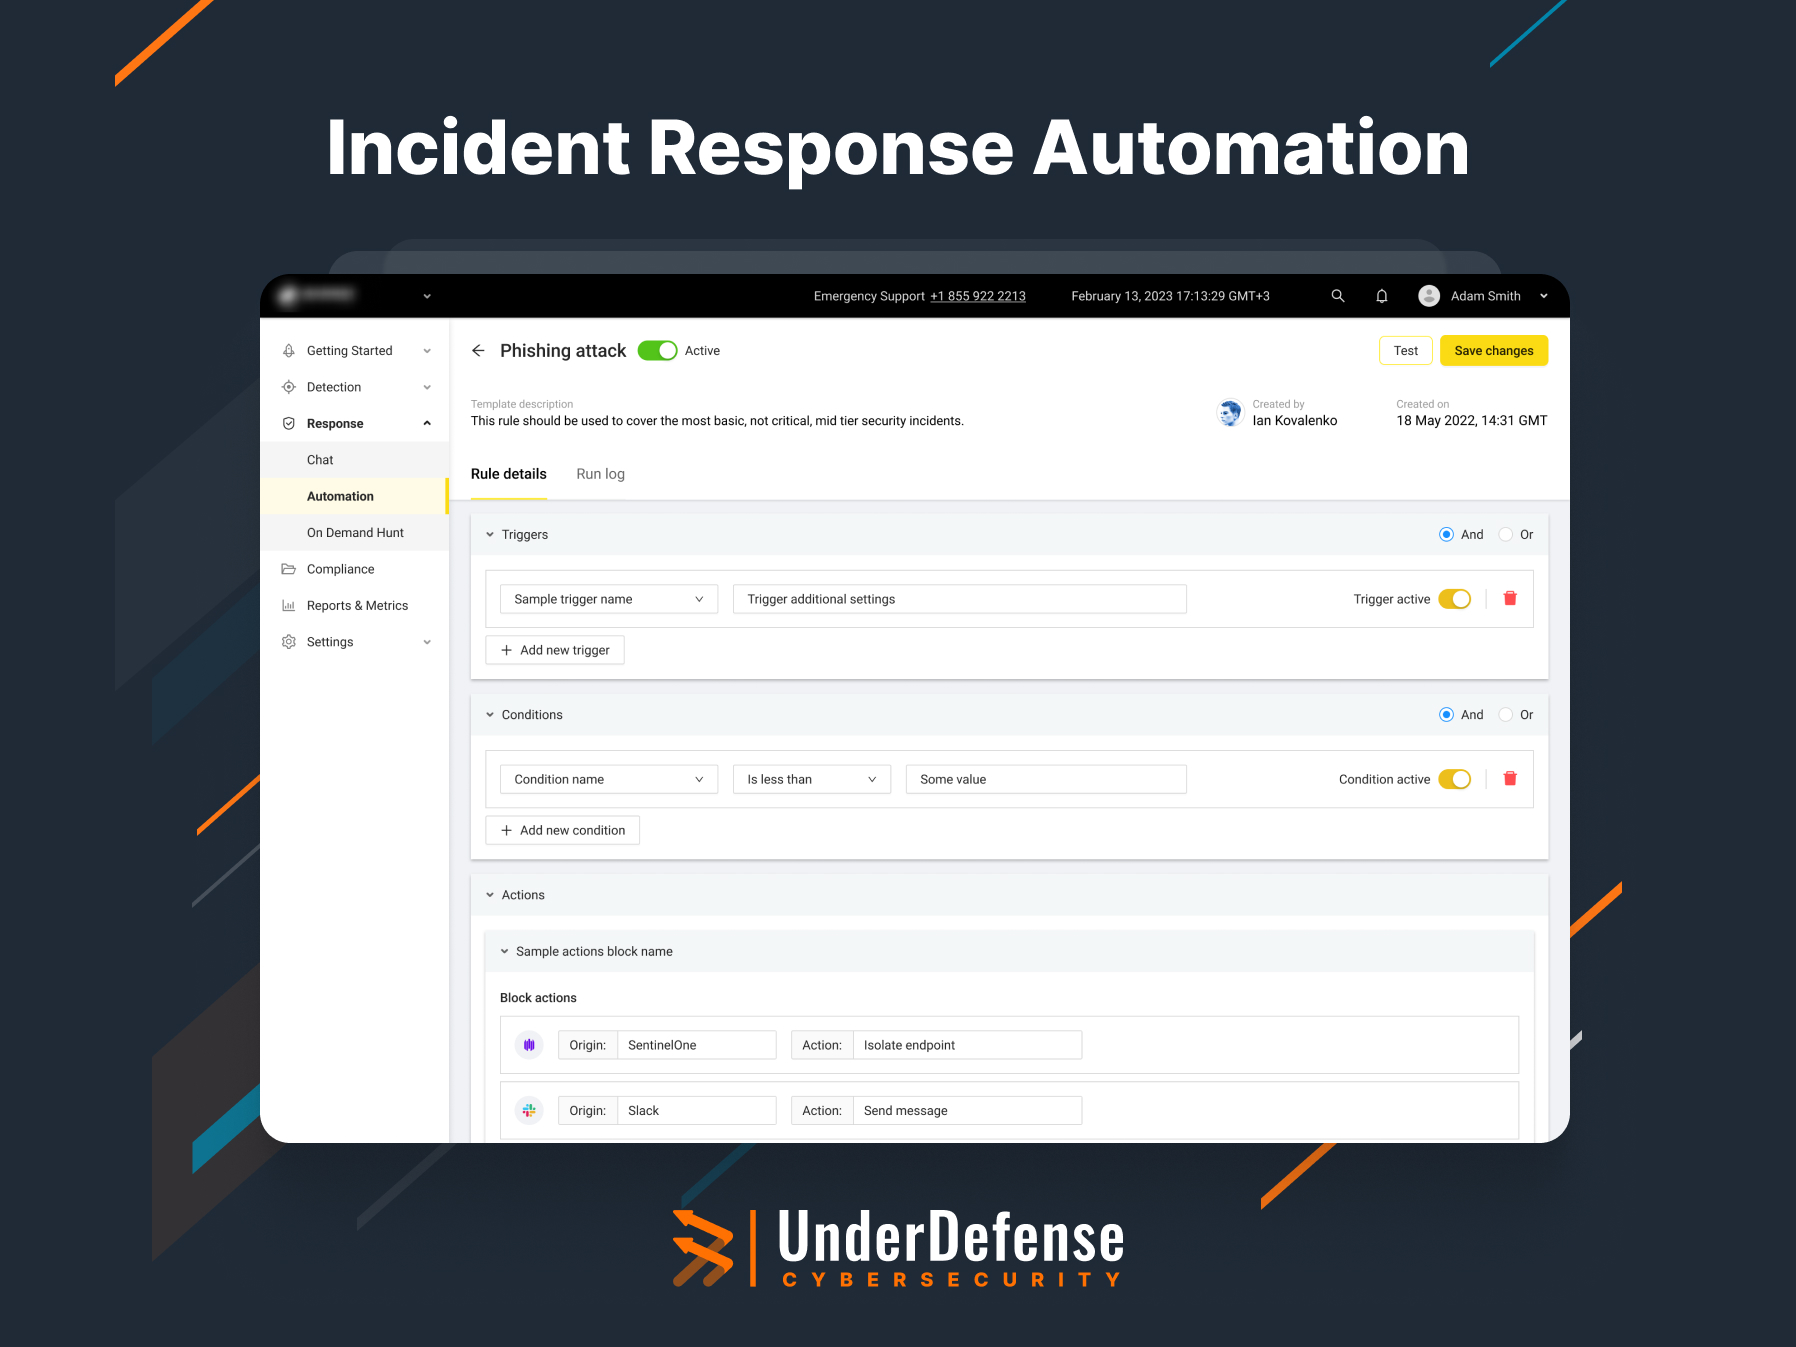Image resolution: width=1796 pixels, height=1347 pixels.
Task: Toggle the Phishing attack rule Active switch
Action: click(x=658, y=350)
